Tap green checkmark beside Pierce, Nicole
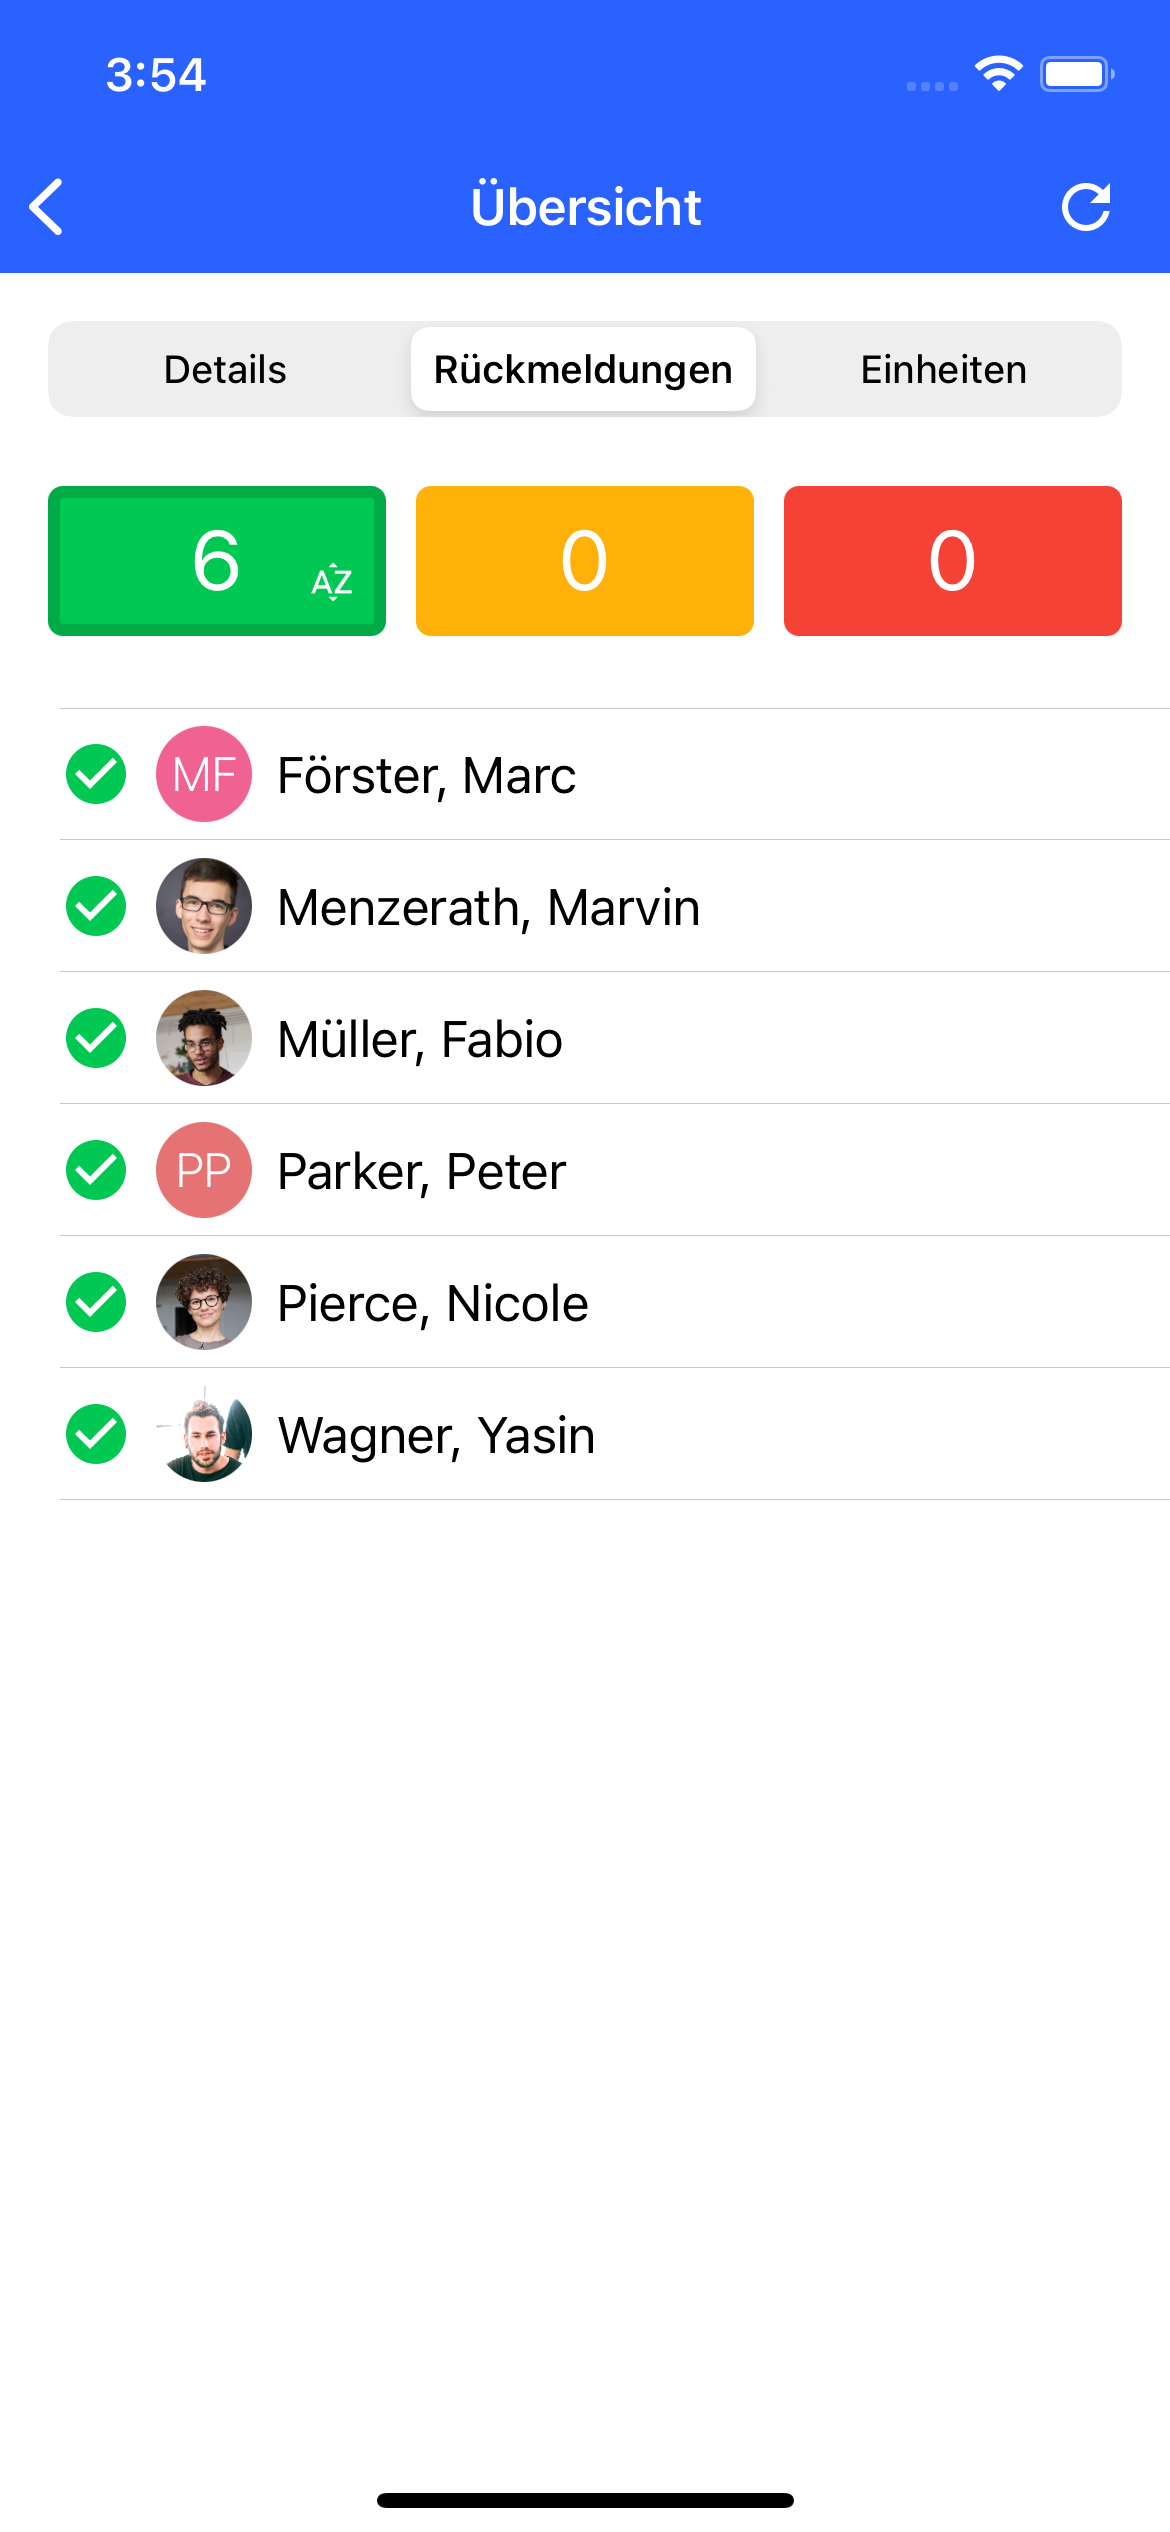 96,1302
